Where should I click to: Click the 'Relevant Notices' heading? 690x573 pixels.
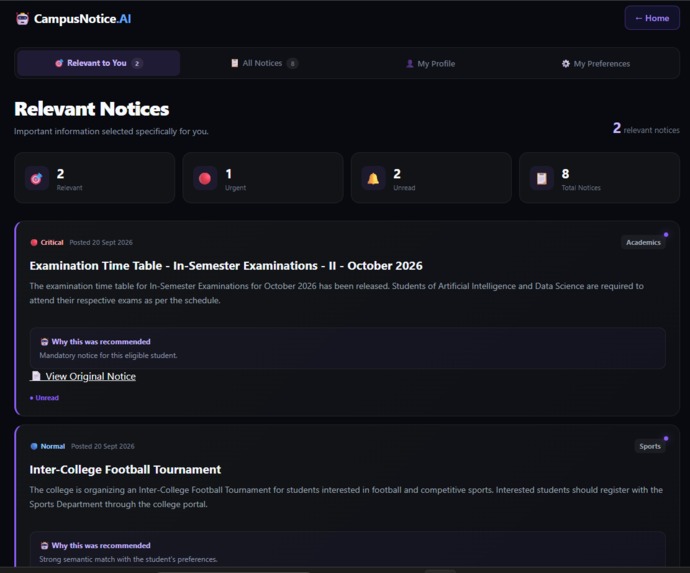point(92,109)
